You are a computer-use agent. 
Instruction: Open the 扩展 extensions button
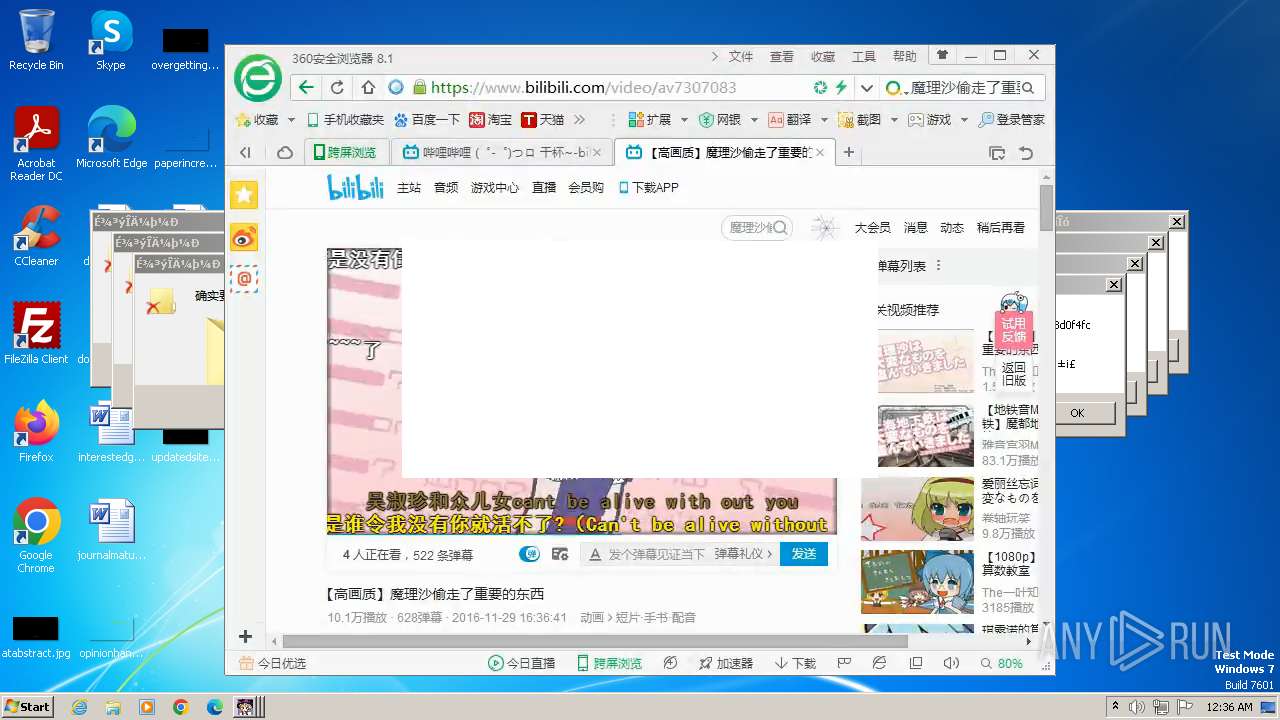click(x=649, y=120)
